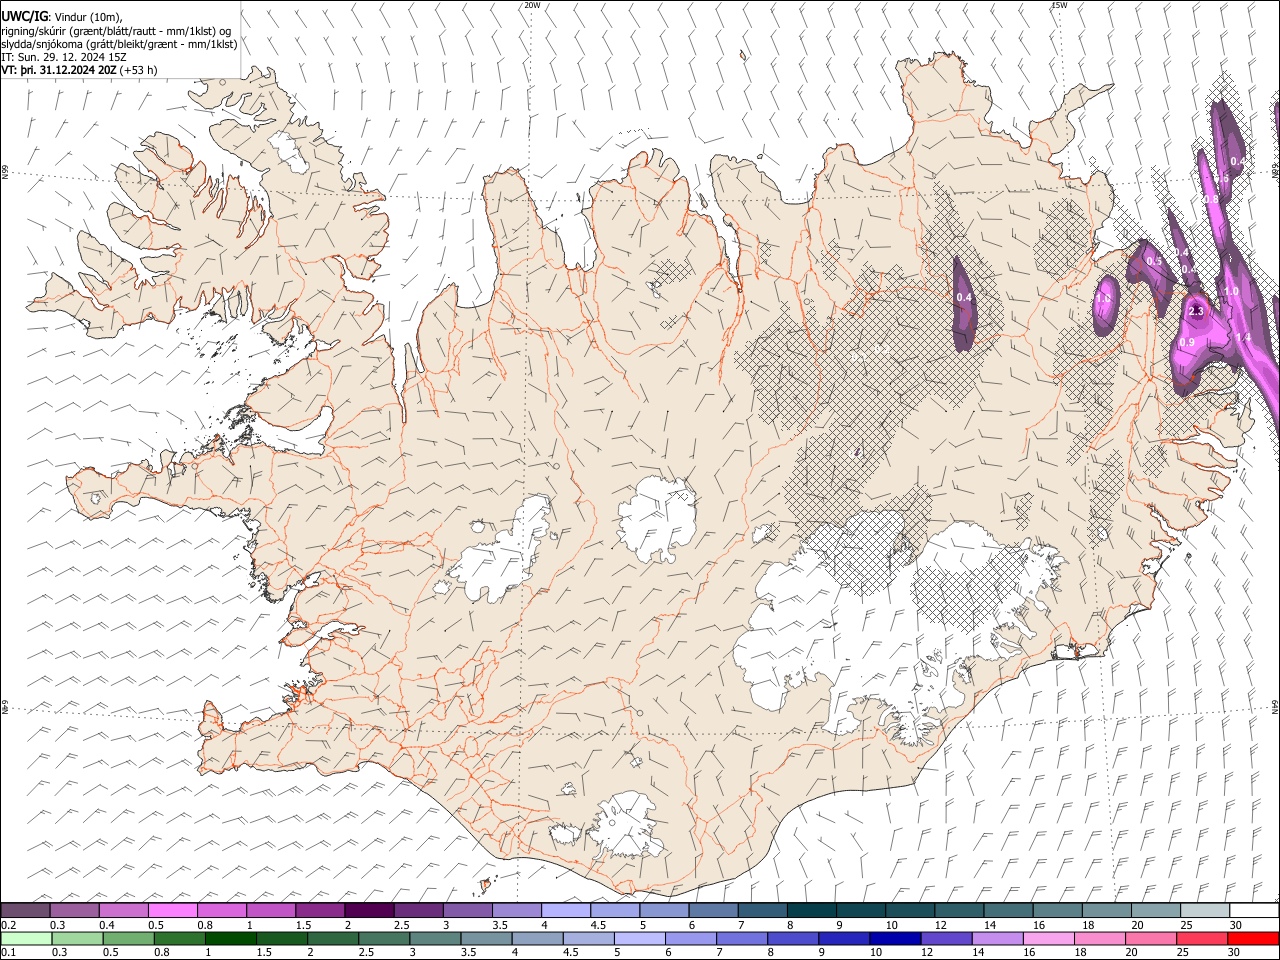Pick the light purple bottom-row swatch at 14
This screenshot has width=1280, height=960.
[996, 938]
